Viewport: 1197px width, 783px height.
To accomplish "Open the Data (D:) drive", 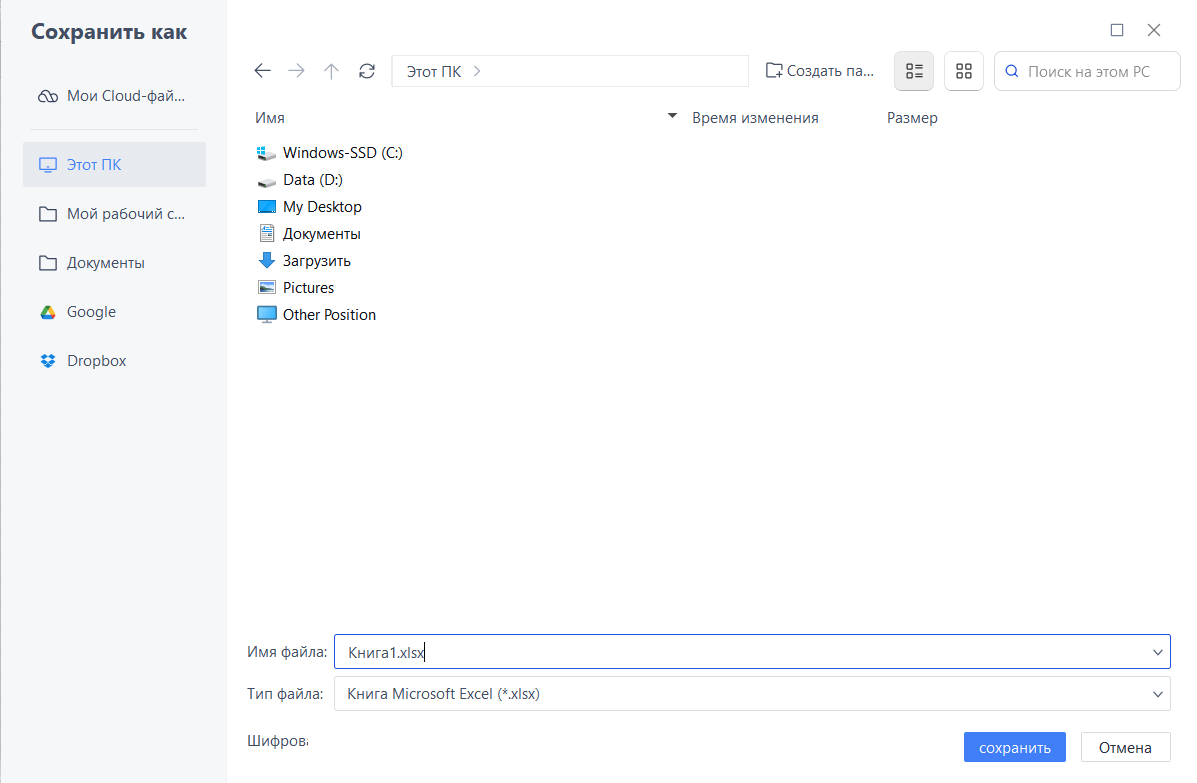I will [312, 180].
